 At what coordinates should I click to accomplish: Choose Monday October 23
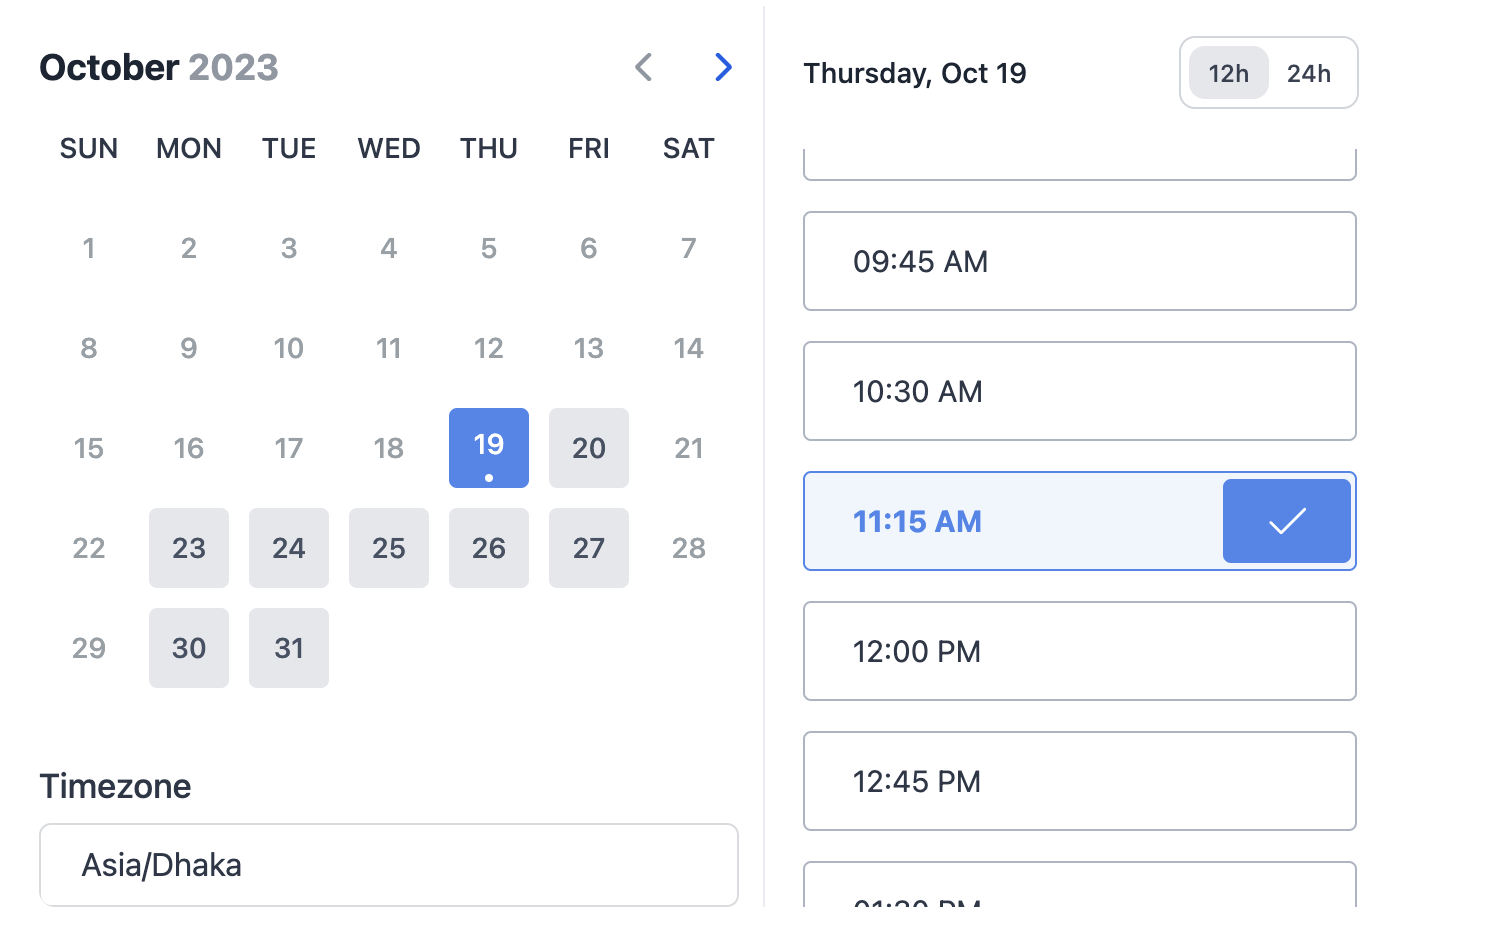click(189, 548)
